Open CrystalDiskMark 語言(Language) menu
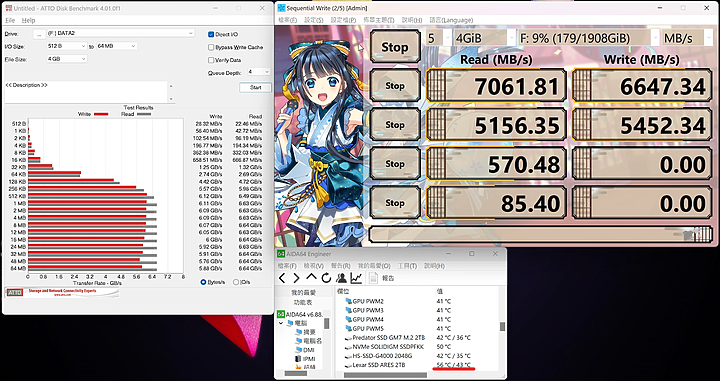 451,20
